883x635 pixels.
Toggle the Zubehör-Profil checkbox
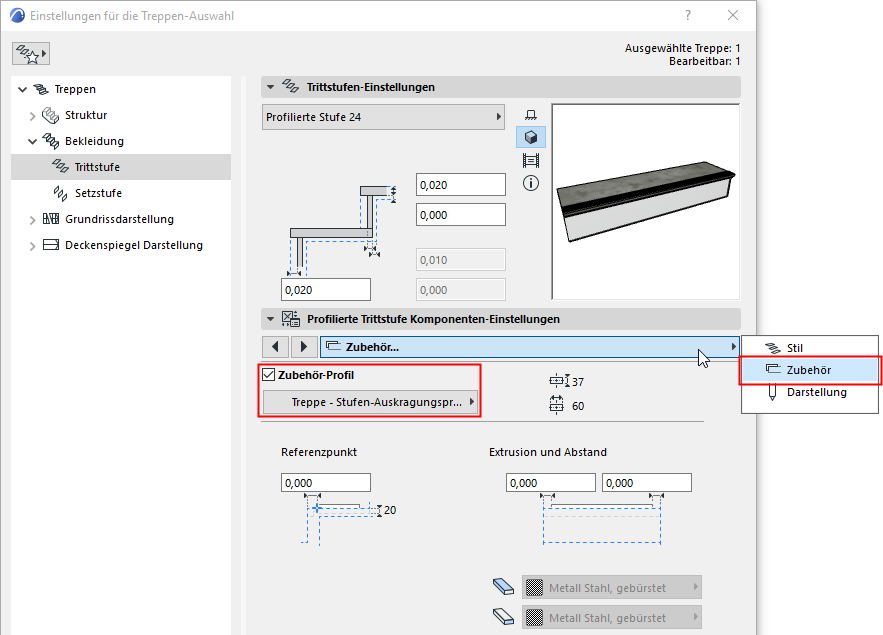[x=269, y=375]
